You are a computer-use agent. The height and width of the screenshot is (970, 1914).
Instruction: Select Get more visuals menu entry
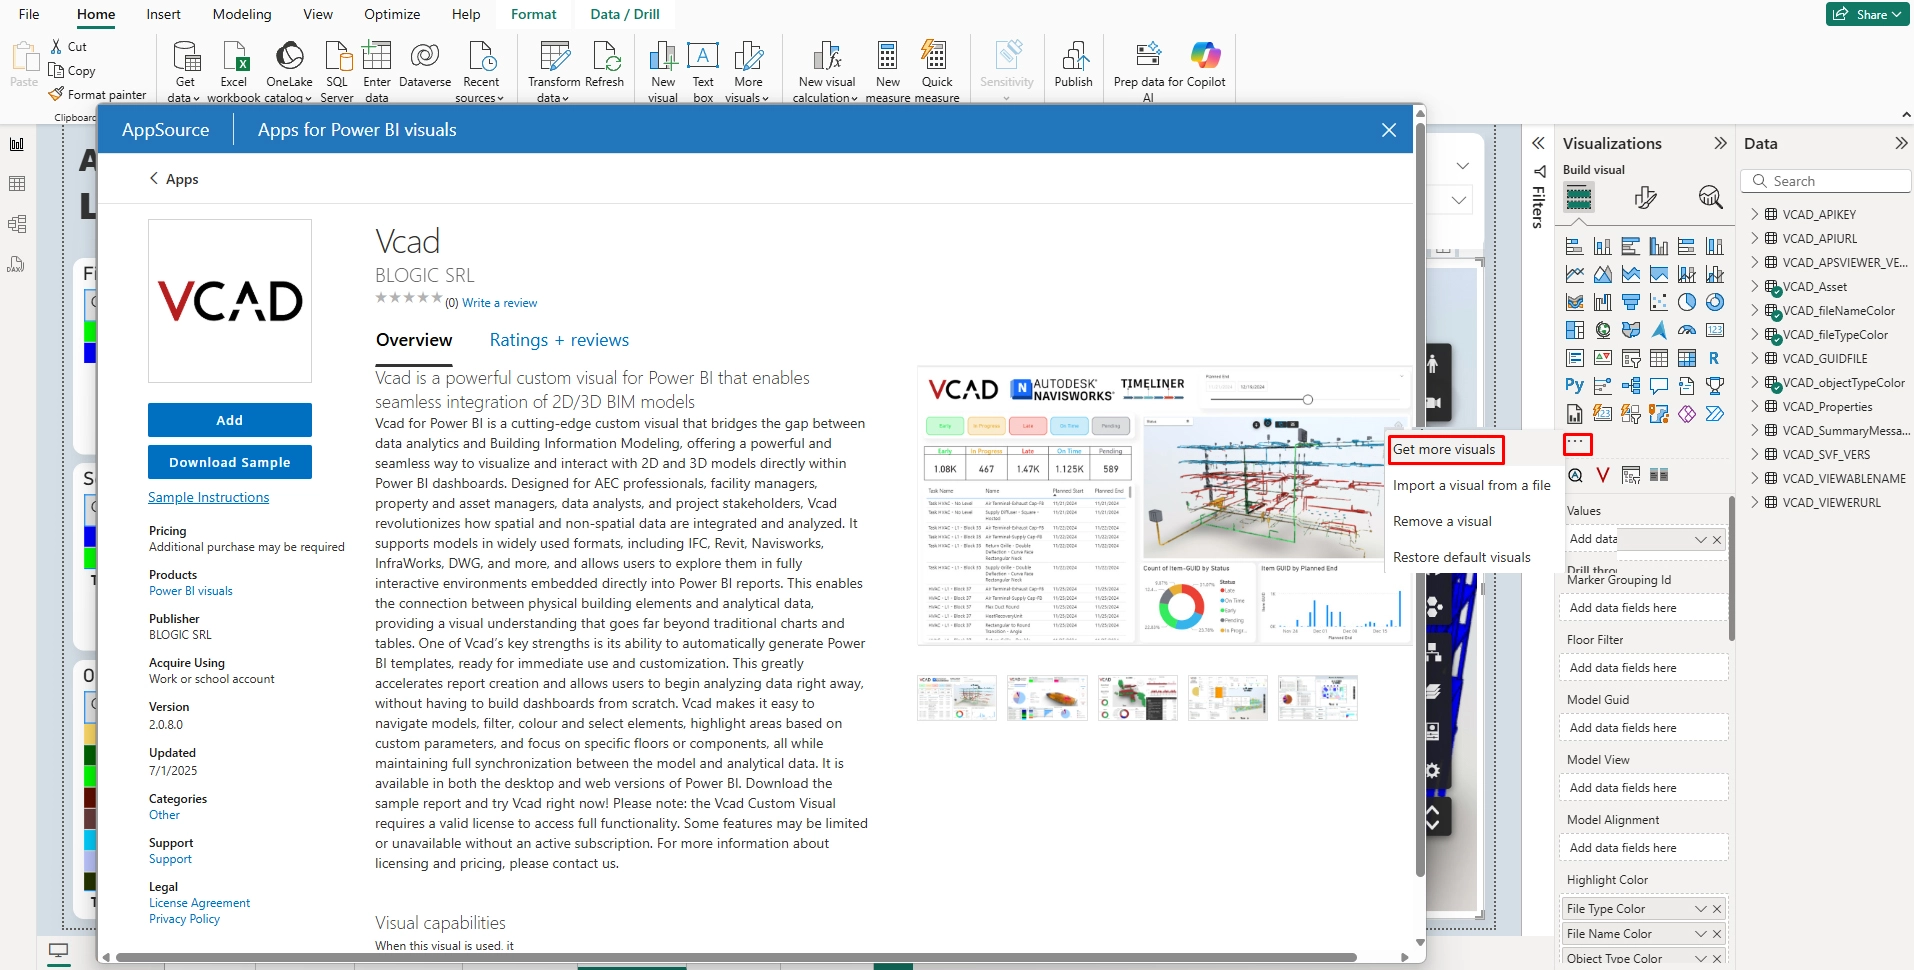(1445, 449)
